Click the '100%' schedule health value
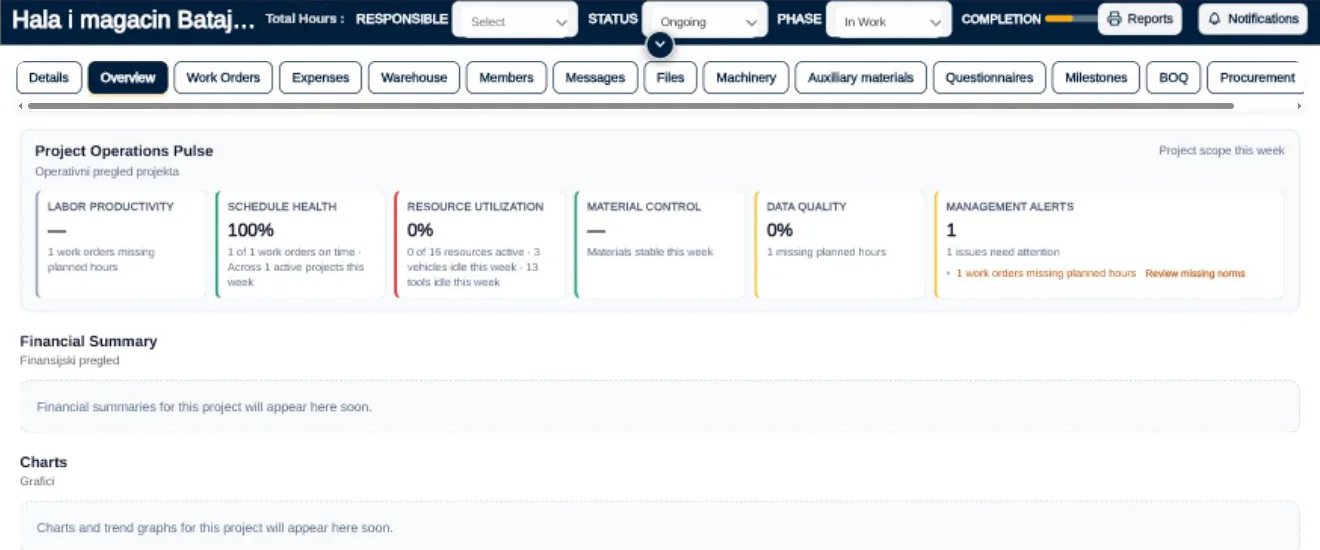 [250, 230]
